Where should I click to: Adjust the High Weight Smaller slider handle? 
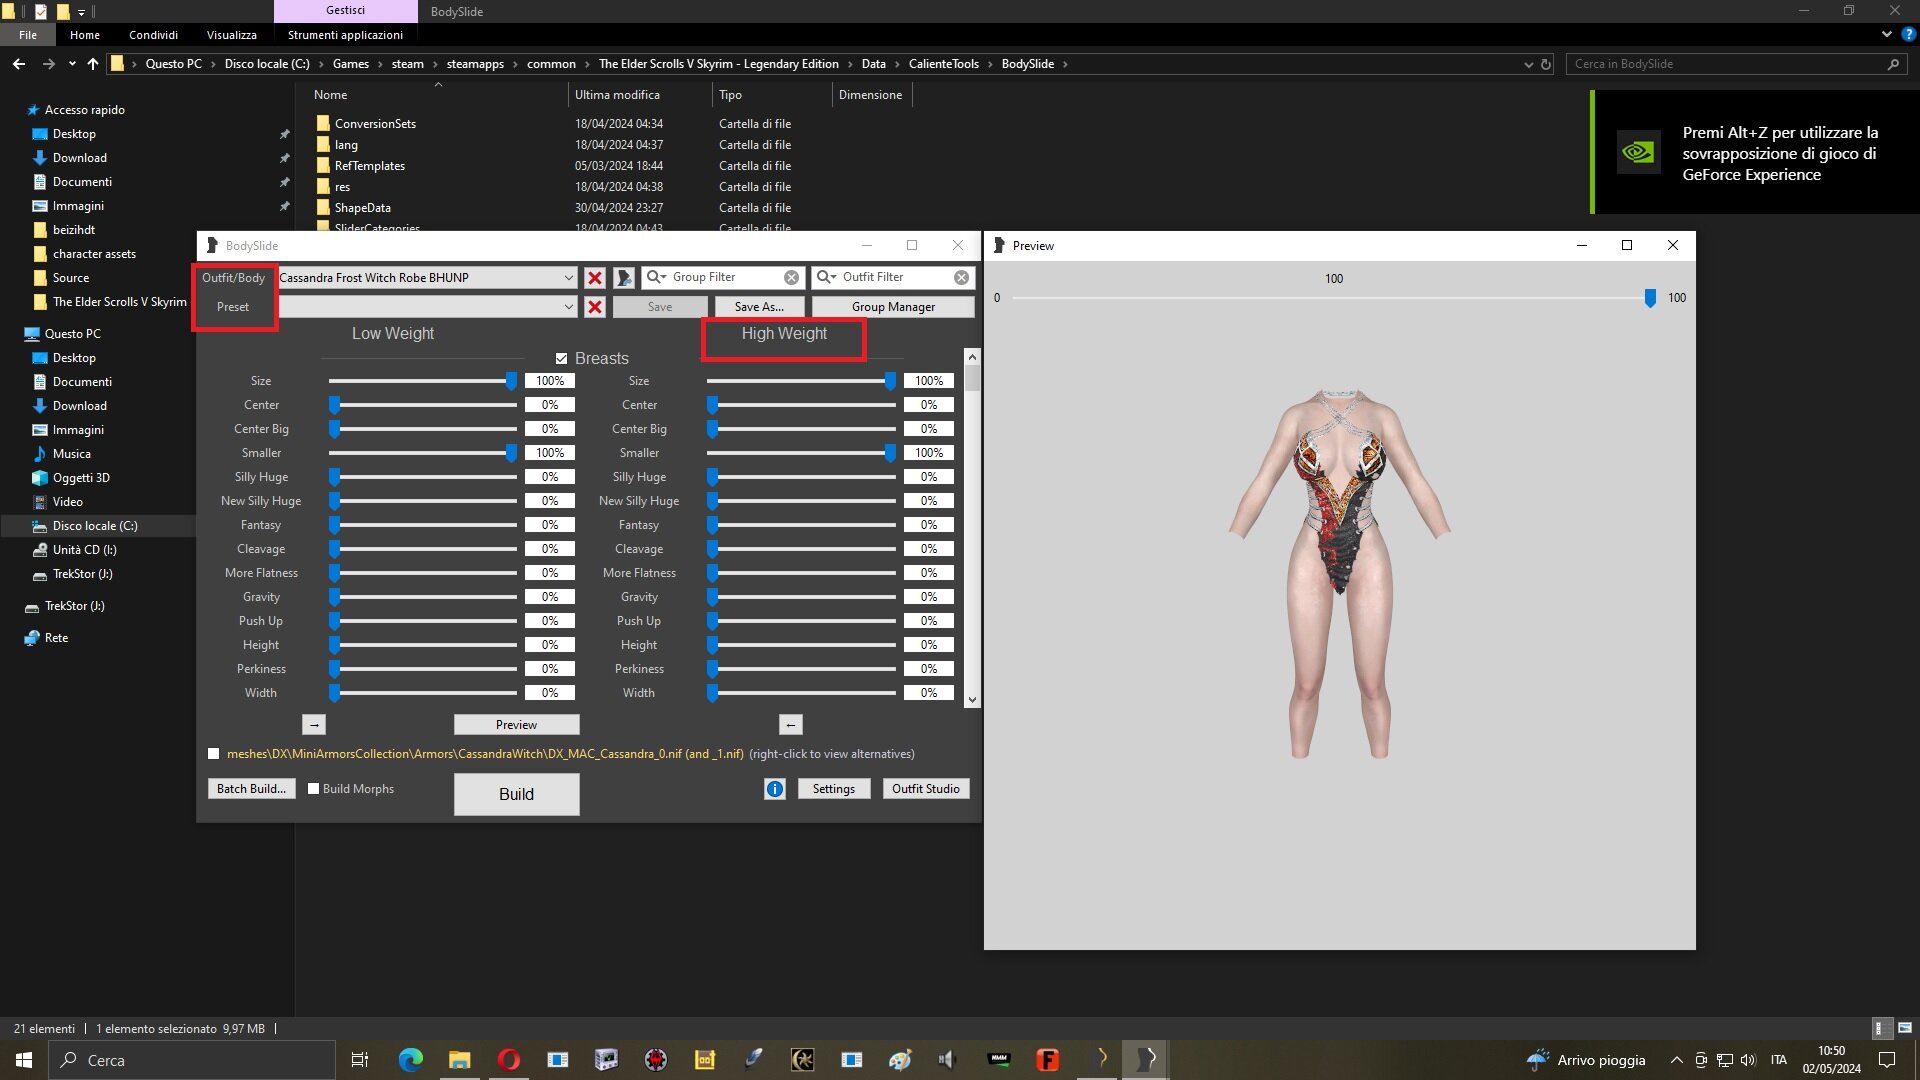890,453
